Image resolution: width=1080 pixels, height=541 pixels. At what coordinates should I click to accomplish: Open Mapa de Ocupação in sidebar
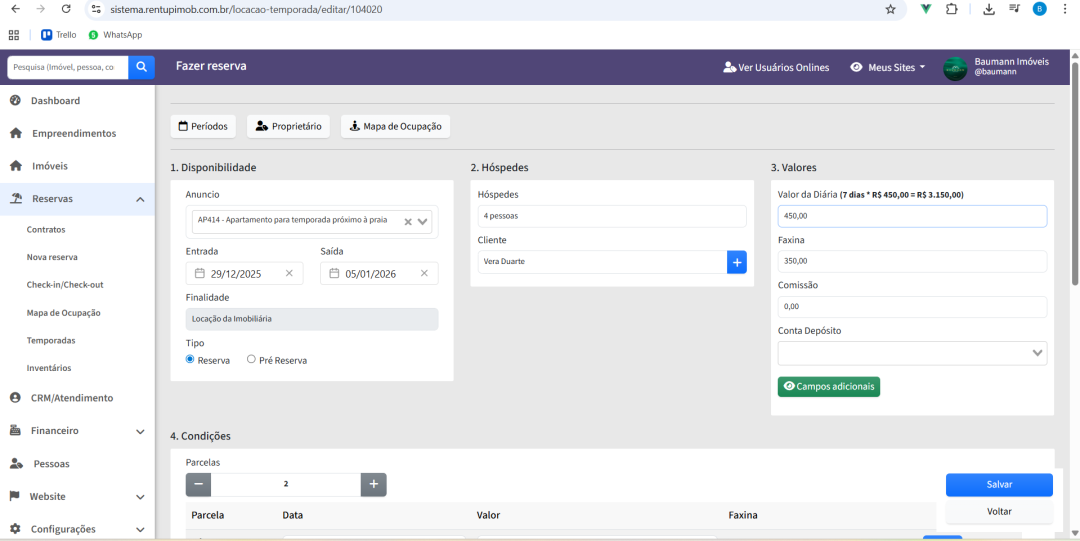pyautogui.click(x=63, y=313)
